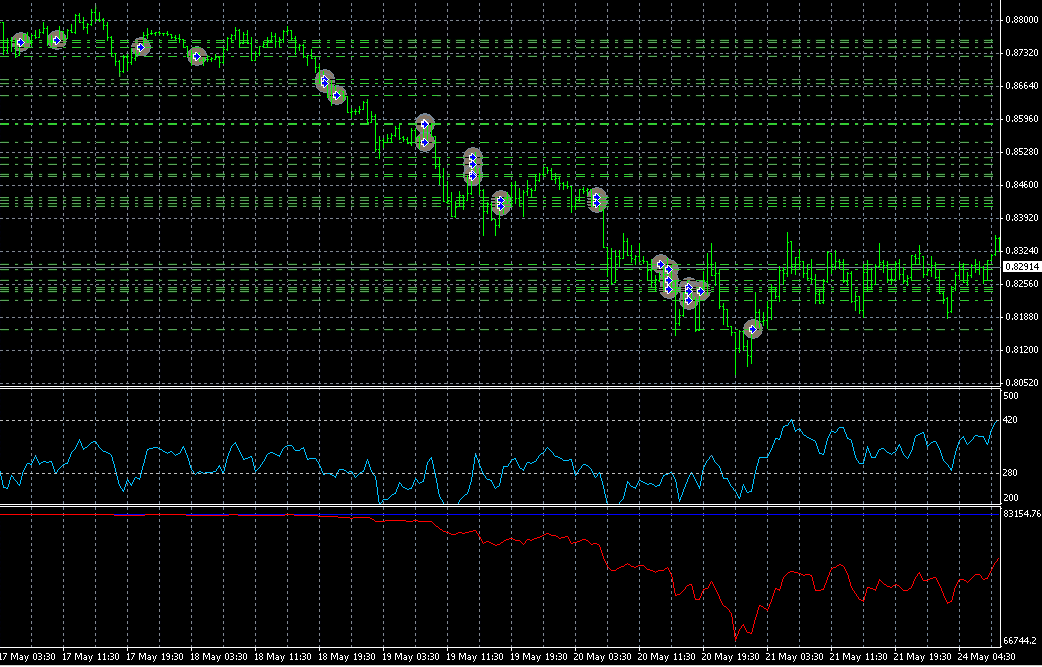Click time label 19 May 03:30
This screenshot has height=667, width=1042.
click(410, 656)
